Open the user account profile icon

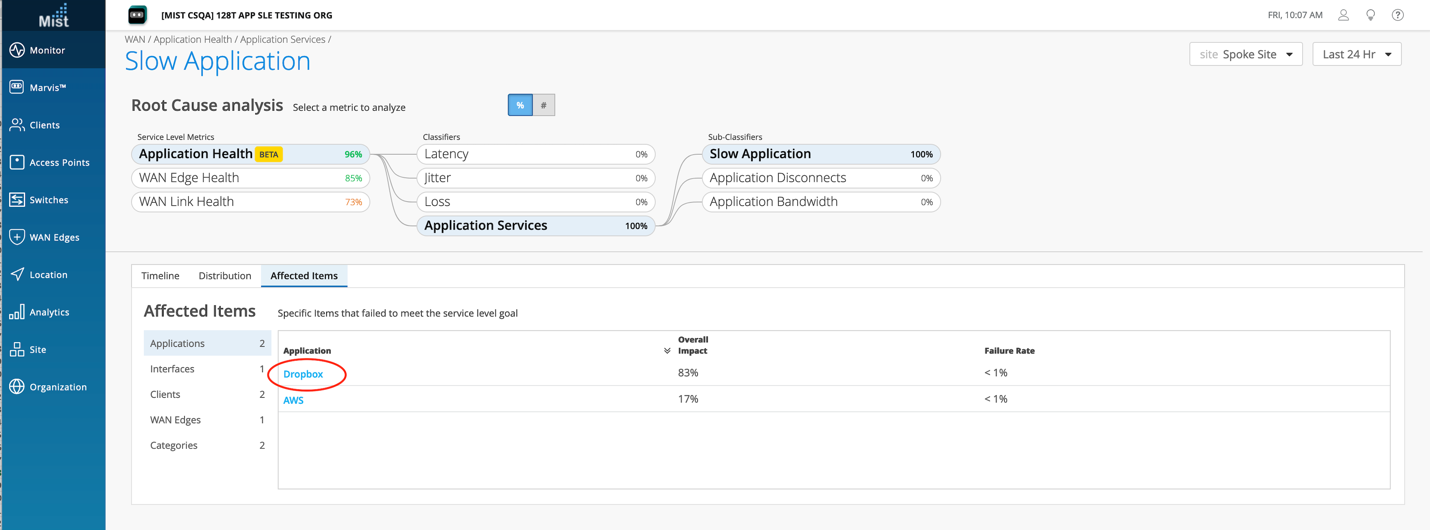[x=1343, y=15]
